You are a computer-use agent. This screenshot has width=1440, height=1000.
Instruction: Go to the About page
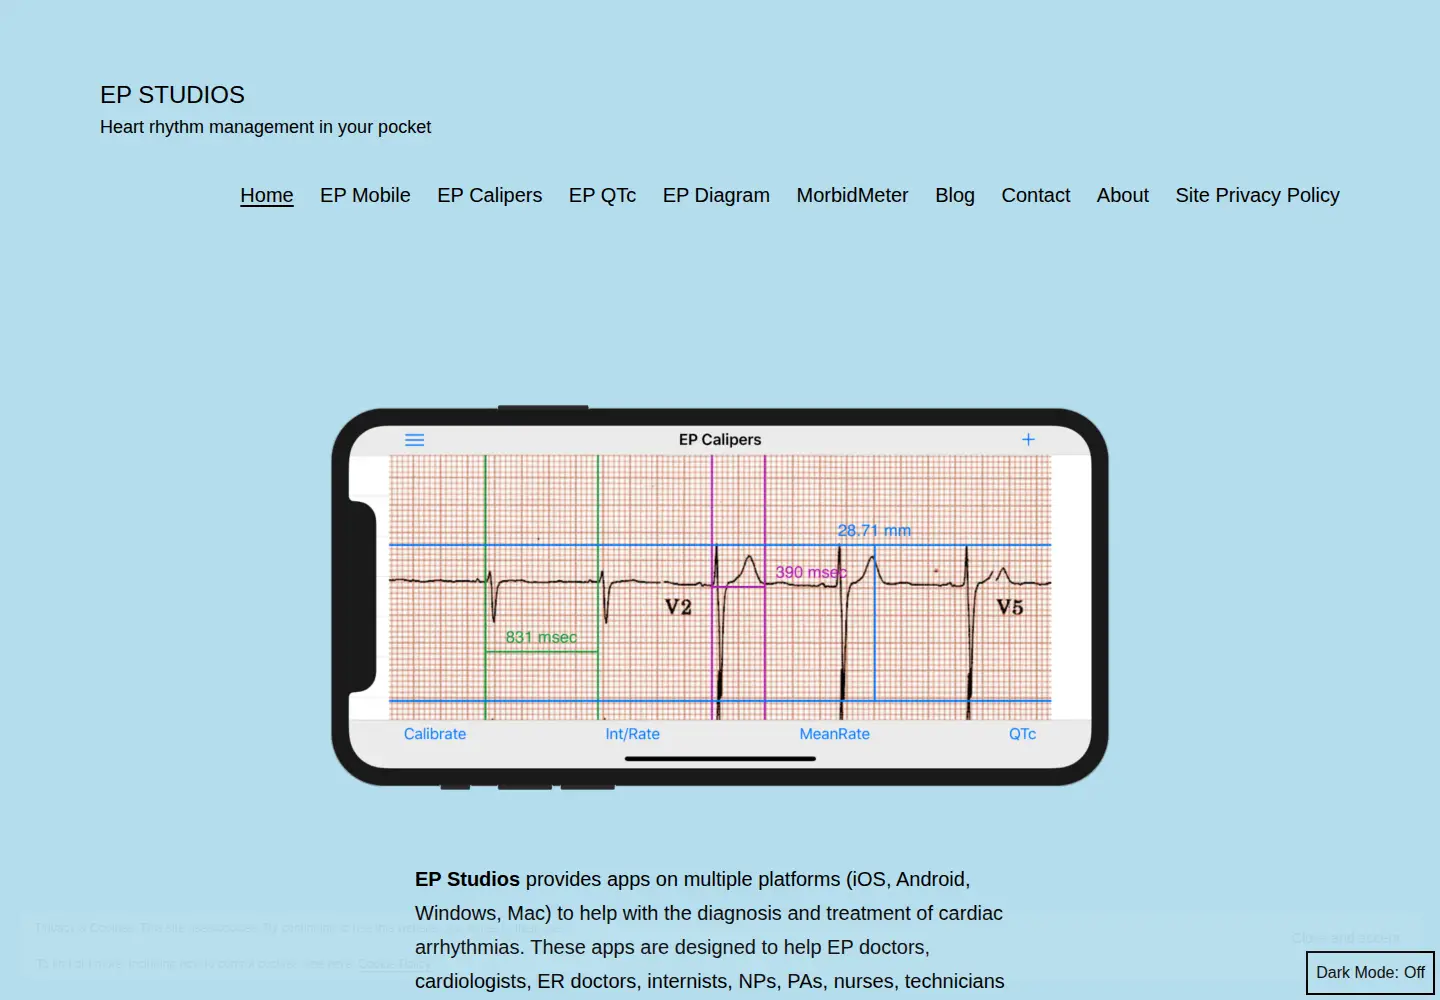point(1123,195)
